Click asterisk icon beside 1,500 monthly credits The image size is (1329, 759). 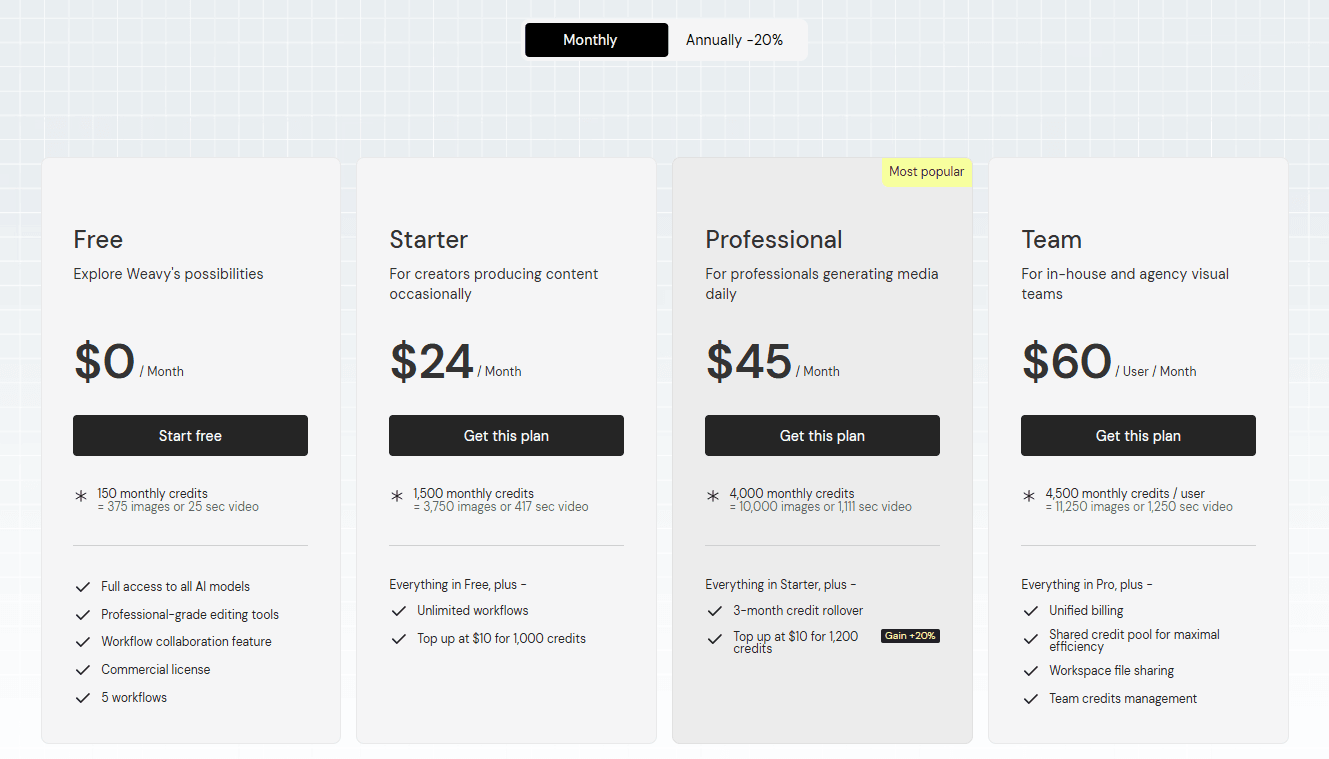[x=397, y=496]
